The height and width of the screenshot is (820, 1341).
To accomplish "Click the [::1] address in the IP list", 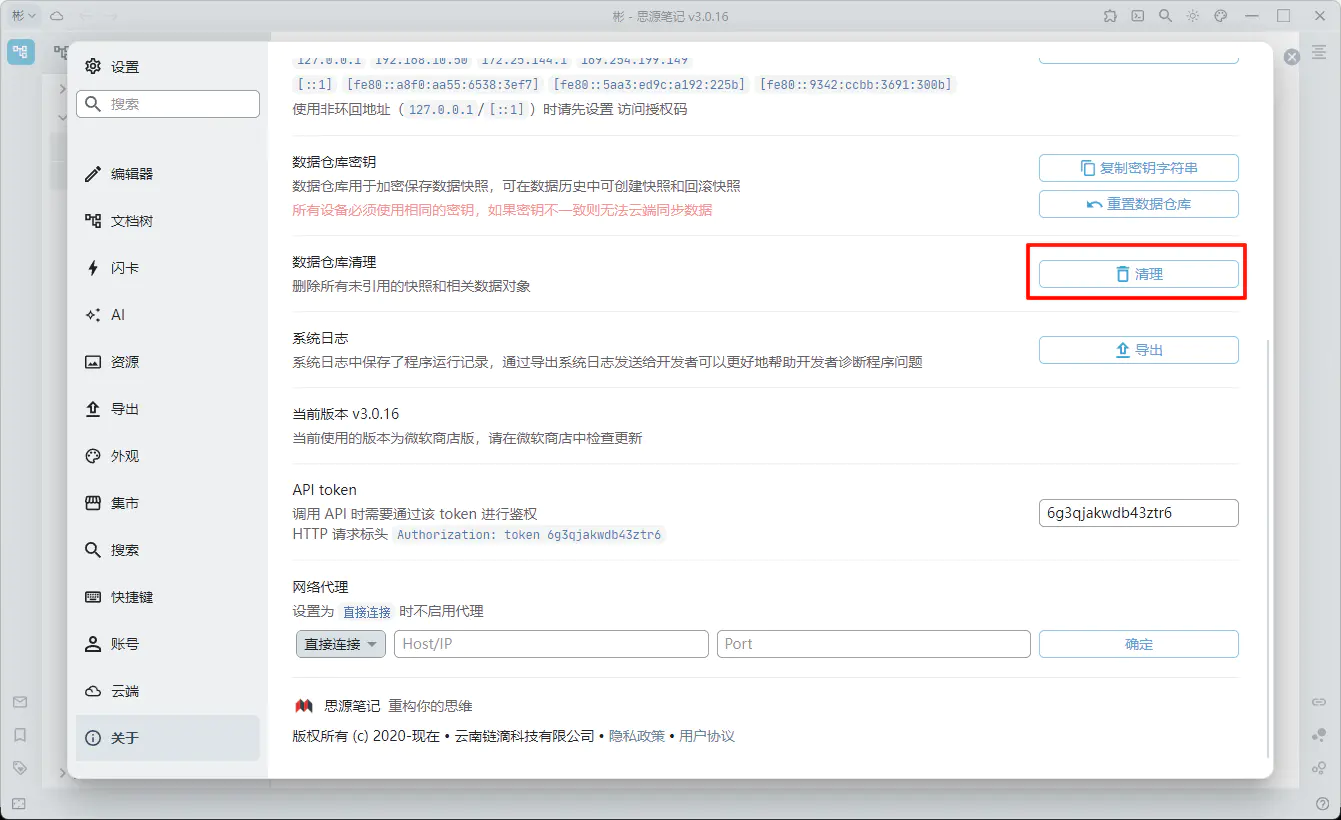I will (x=315, y=85).
